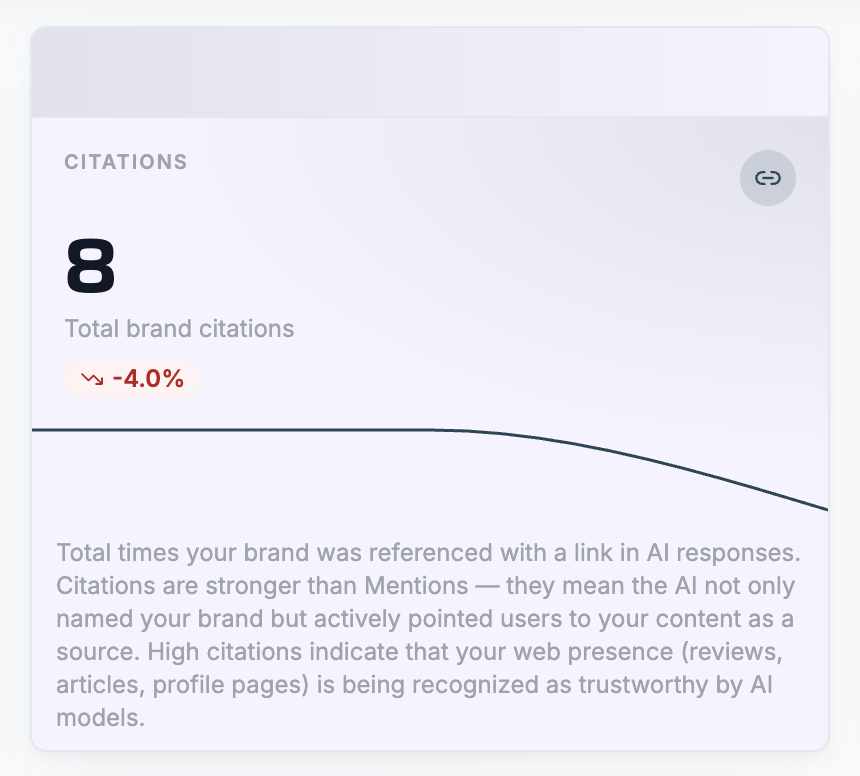This screenshot has width=860, height=776.
Task: Click the Total brand citations label
Action: 179,328
